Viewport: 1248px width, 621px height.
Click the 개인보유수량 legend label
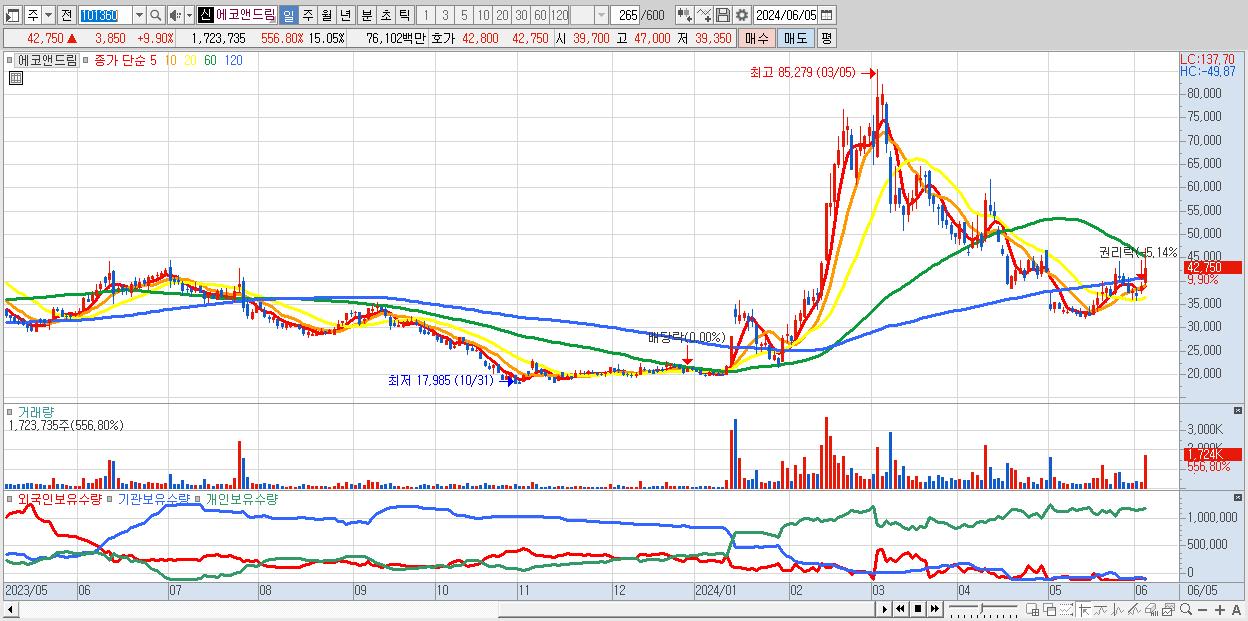241,498
